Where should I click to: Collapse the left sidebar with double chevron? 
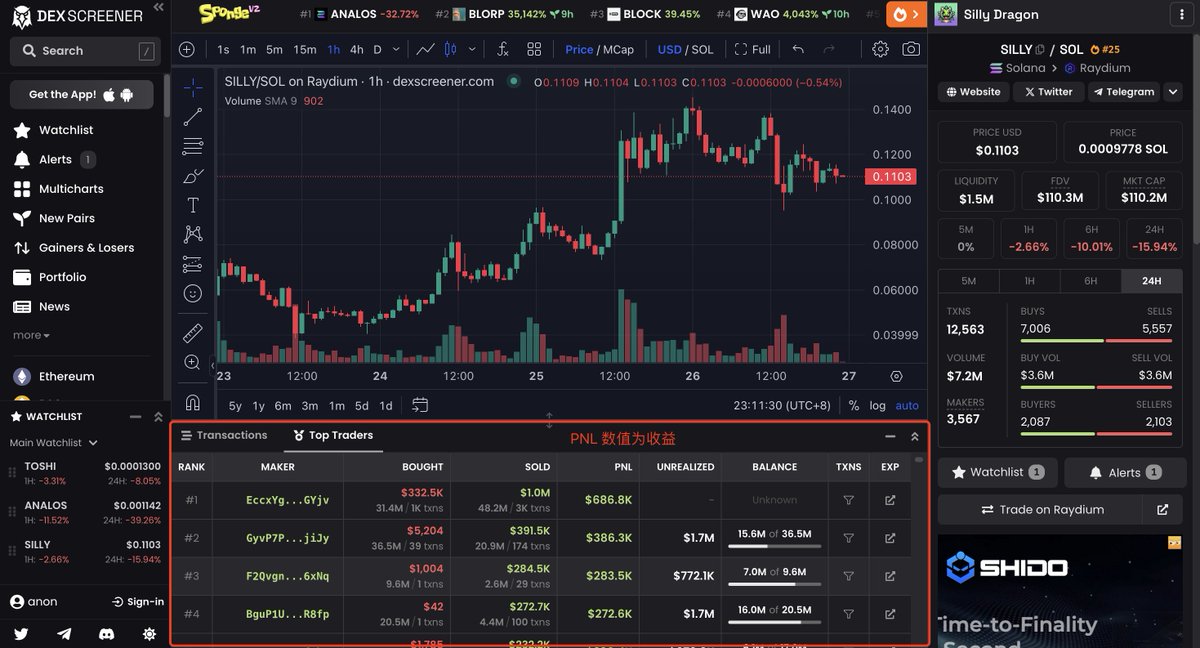click(x=158, y=7)
